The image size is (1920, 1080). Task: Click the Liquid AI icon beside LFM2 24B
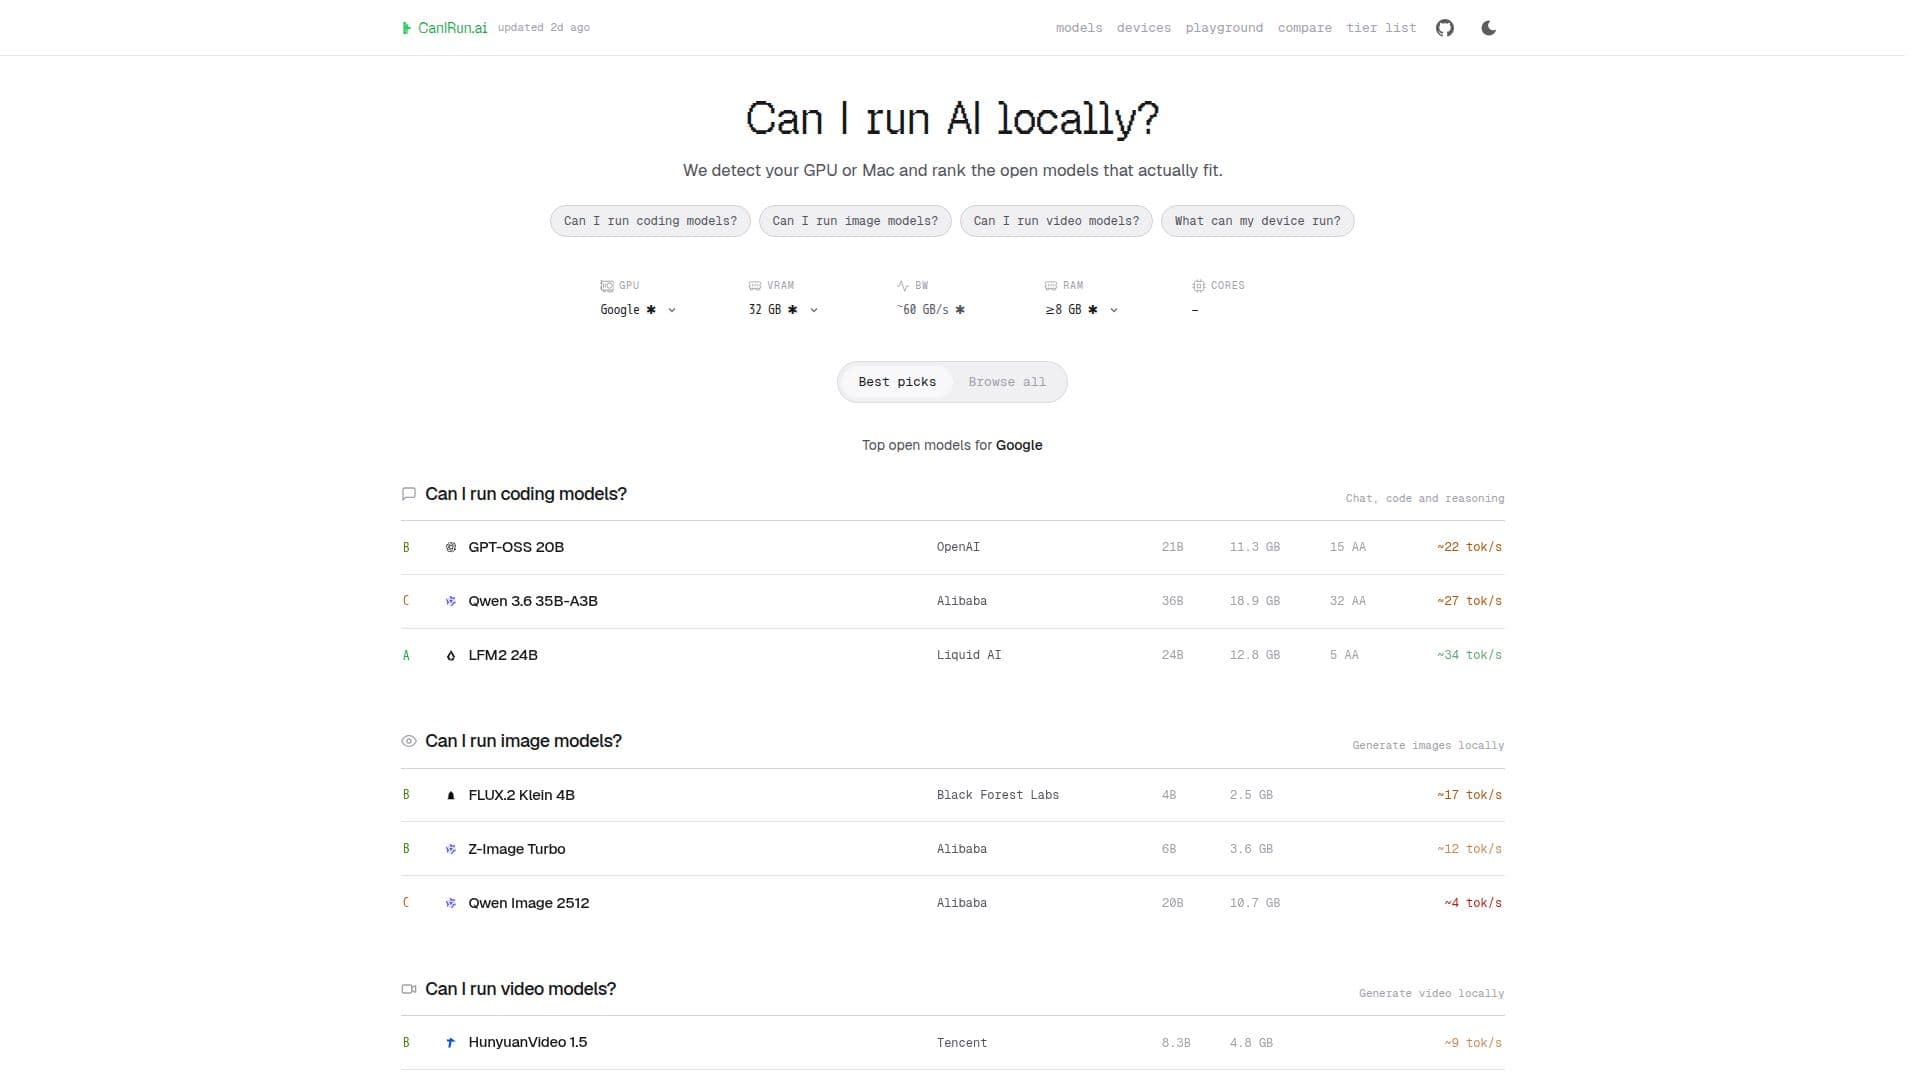(x=450, y=655)
